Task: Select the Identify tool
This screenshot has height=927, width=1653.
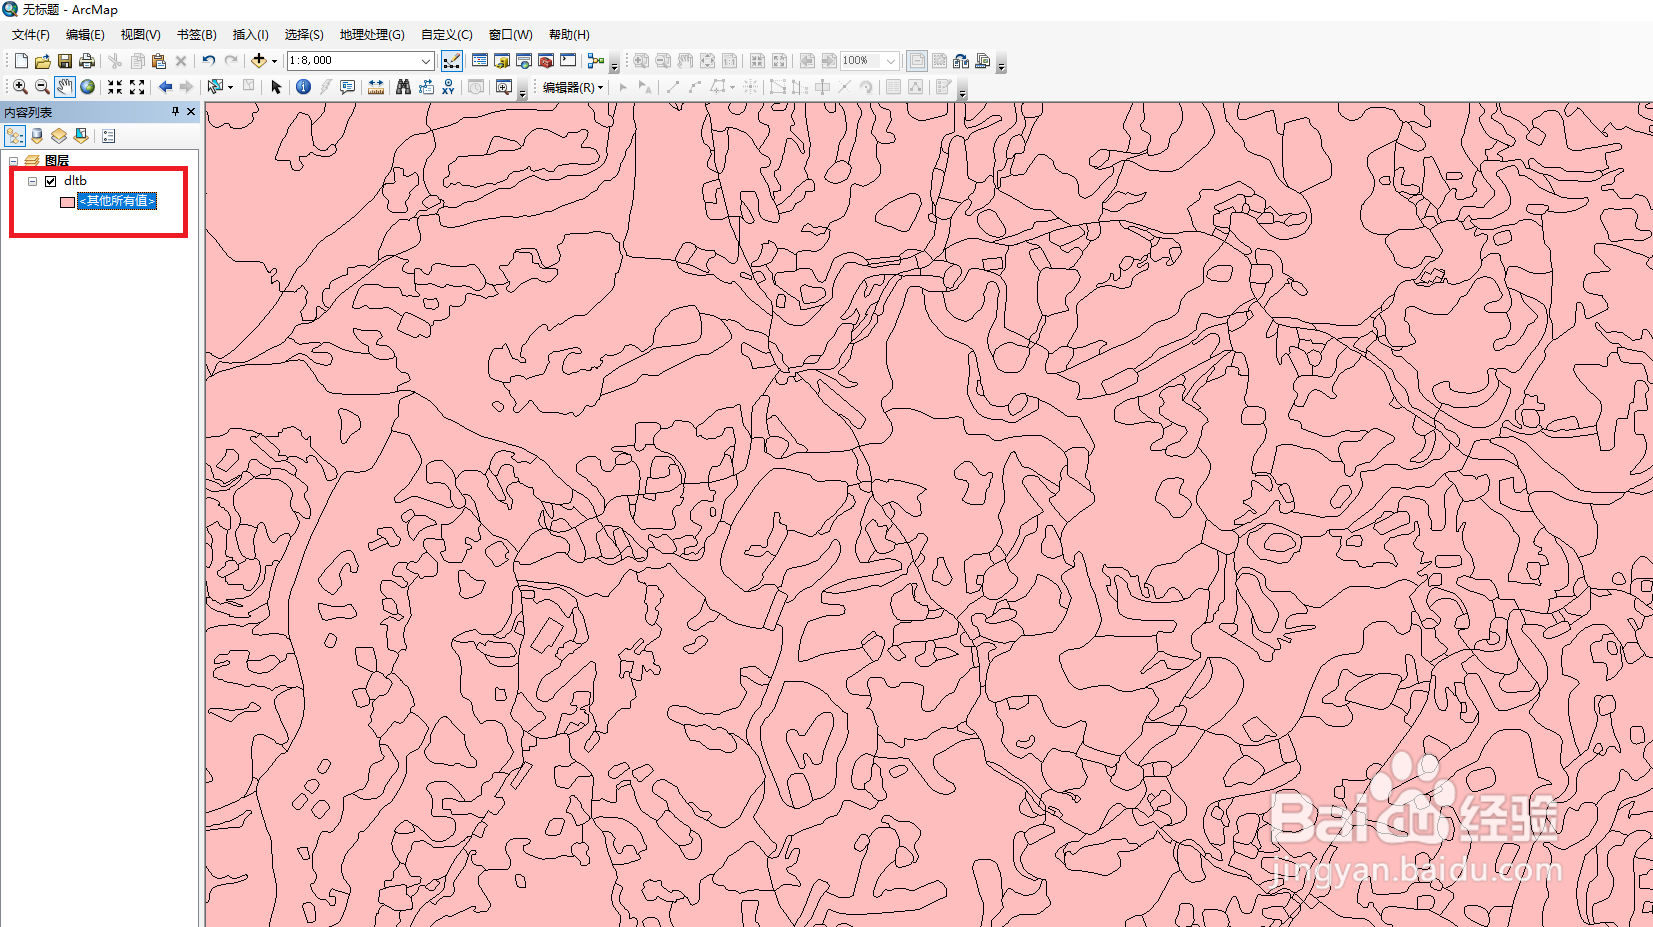Action: point(303,87)
